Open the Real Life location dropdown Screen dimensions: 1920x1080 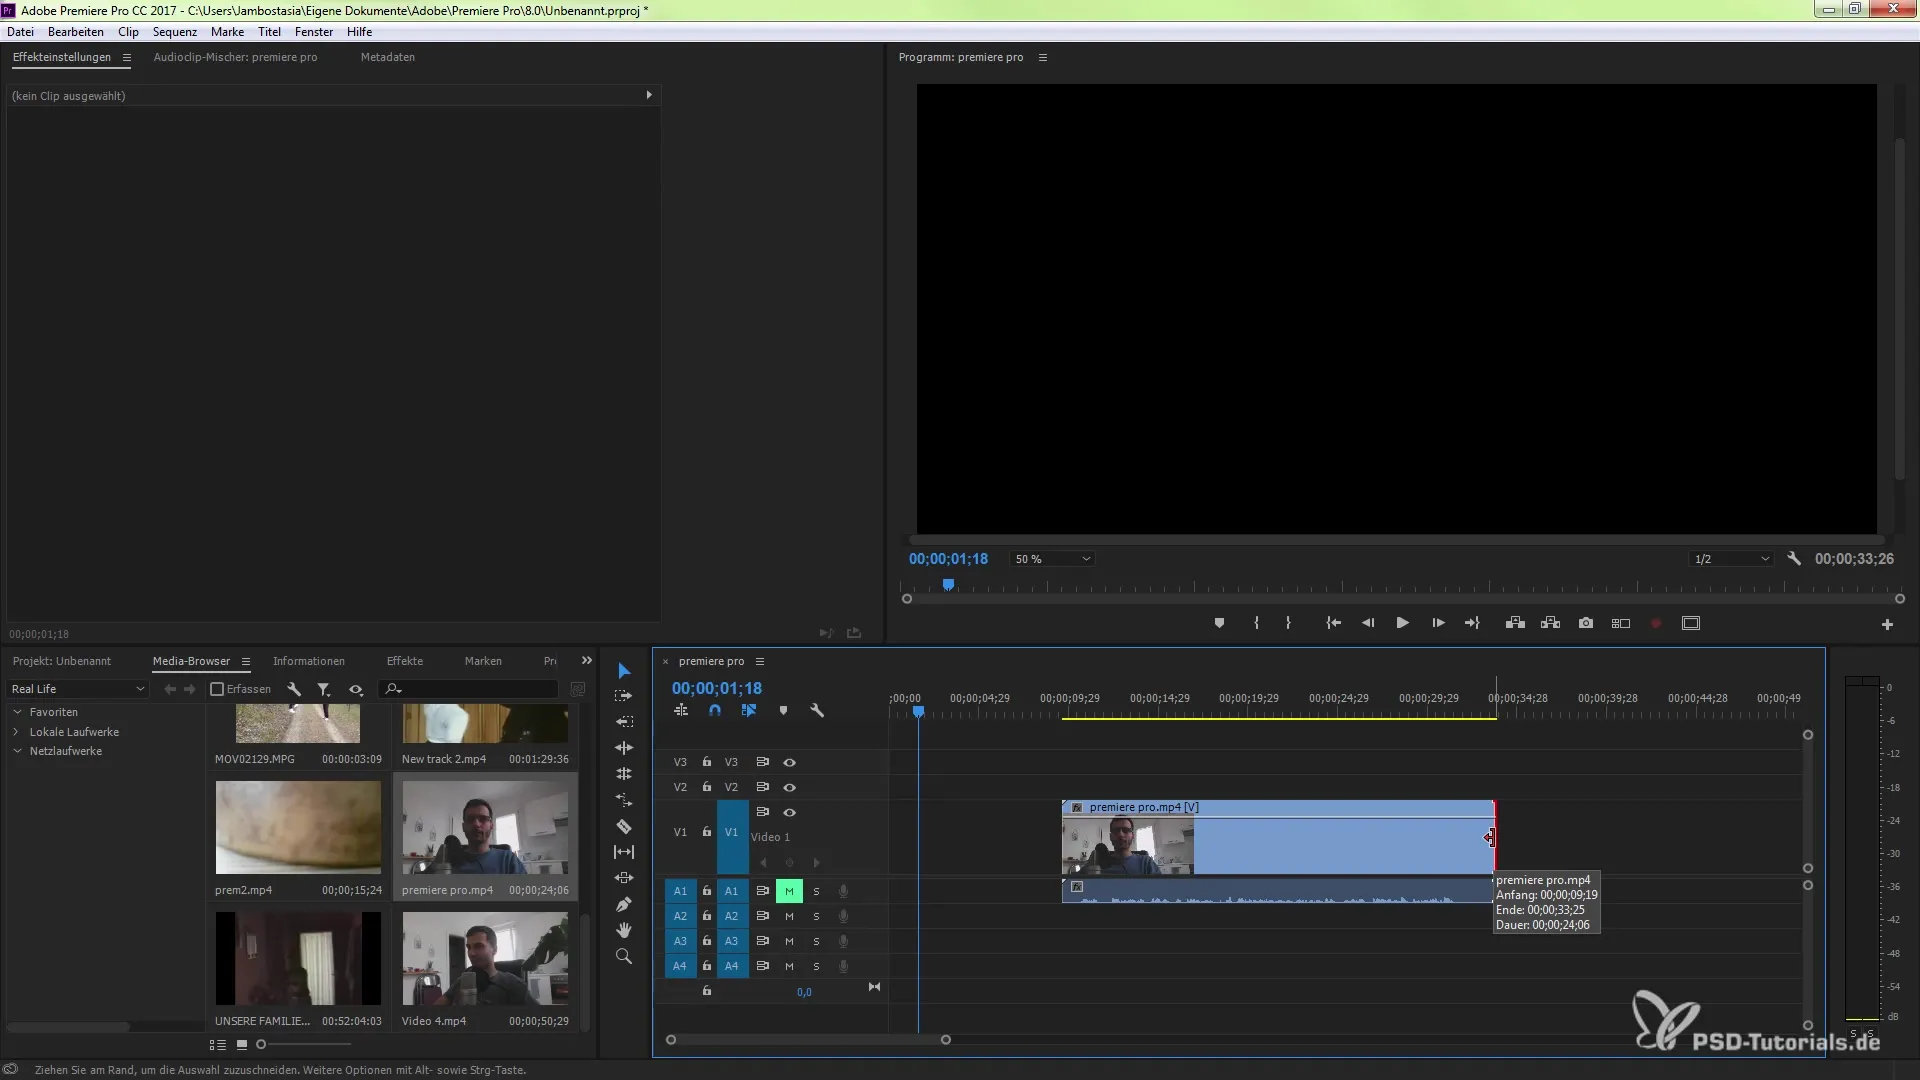point(78,689)
